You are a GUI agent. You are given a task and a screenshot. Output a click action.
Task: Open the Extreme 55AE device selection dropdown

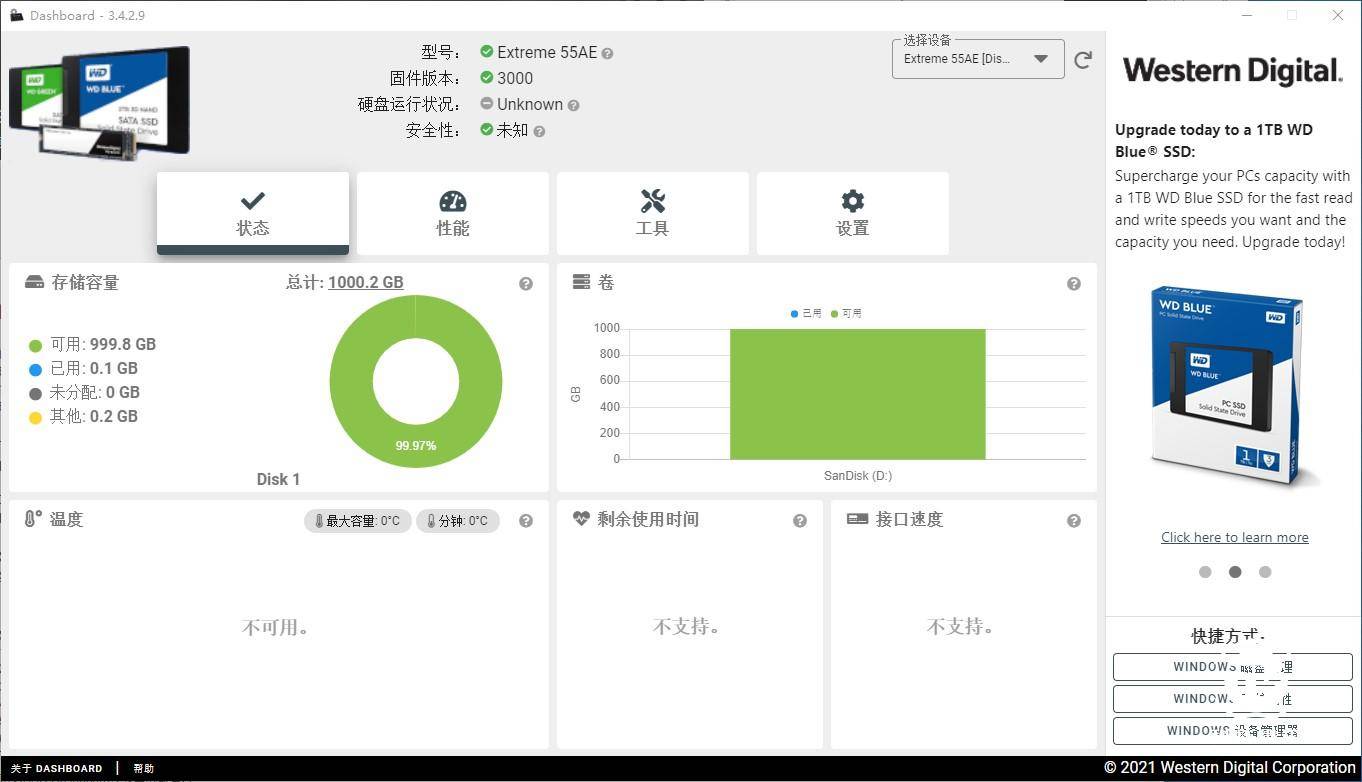tap(975, 58)
